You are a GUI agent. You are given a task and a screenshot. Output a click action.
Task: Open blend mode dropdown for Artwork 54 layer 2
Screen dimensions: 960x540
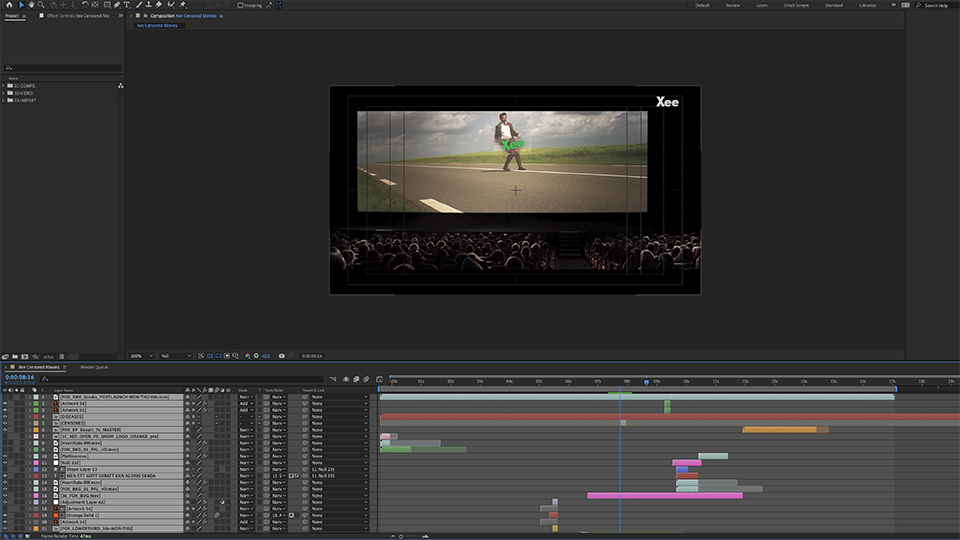tap(244, 404)
